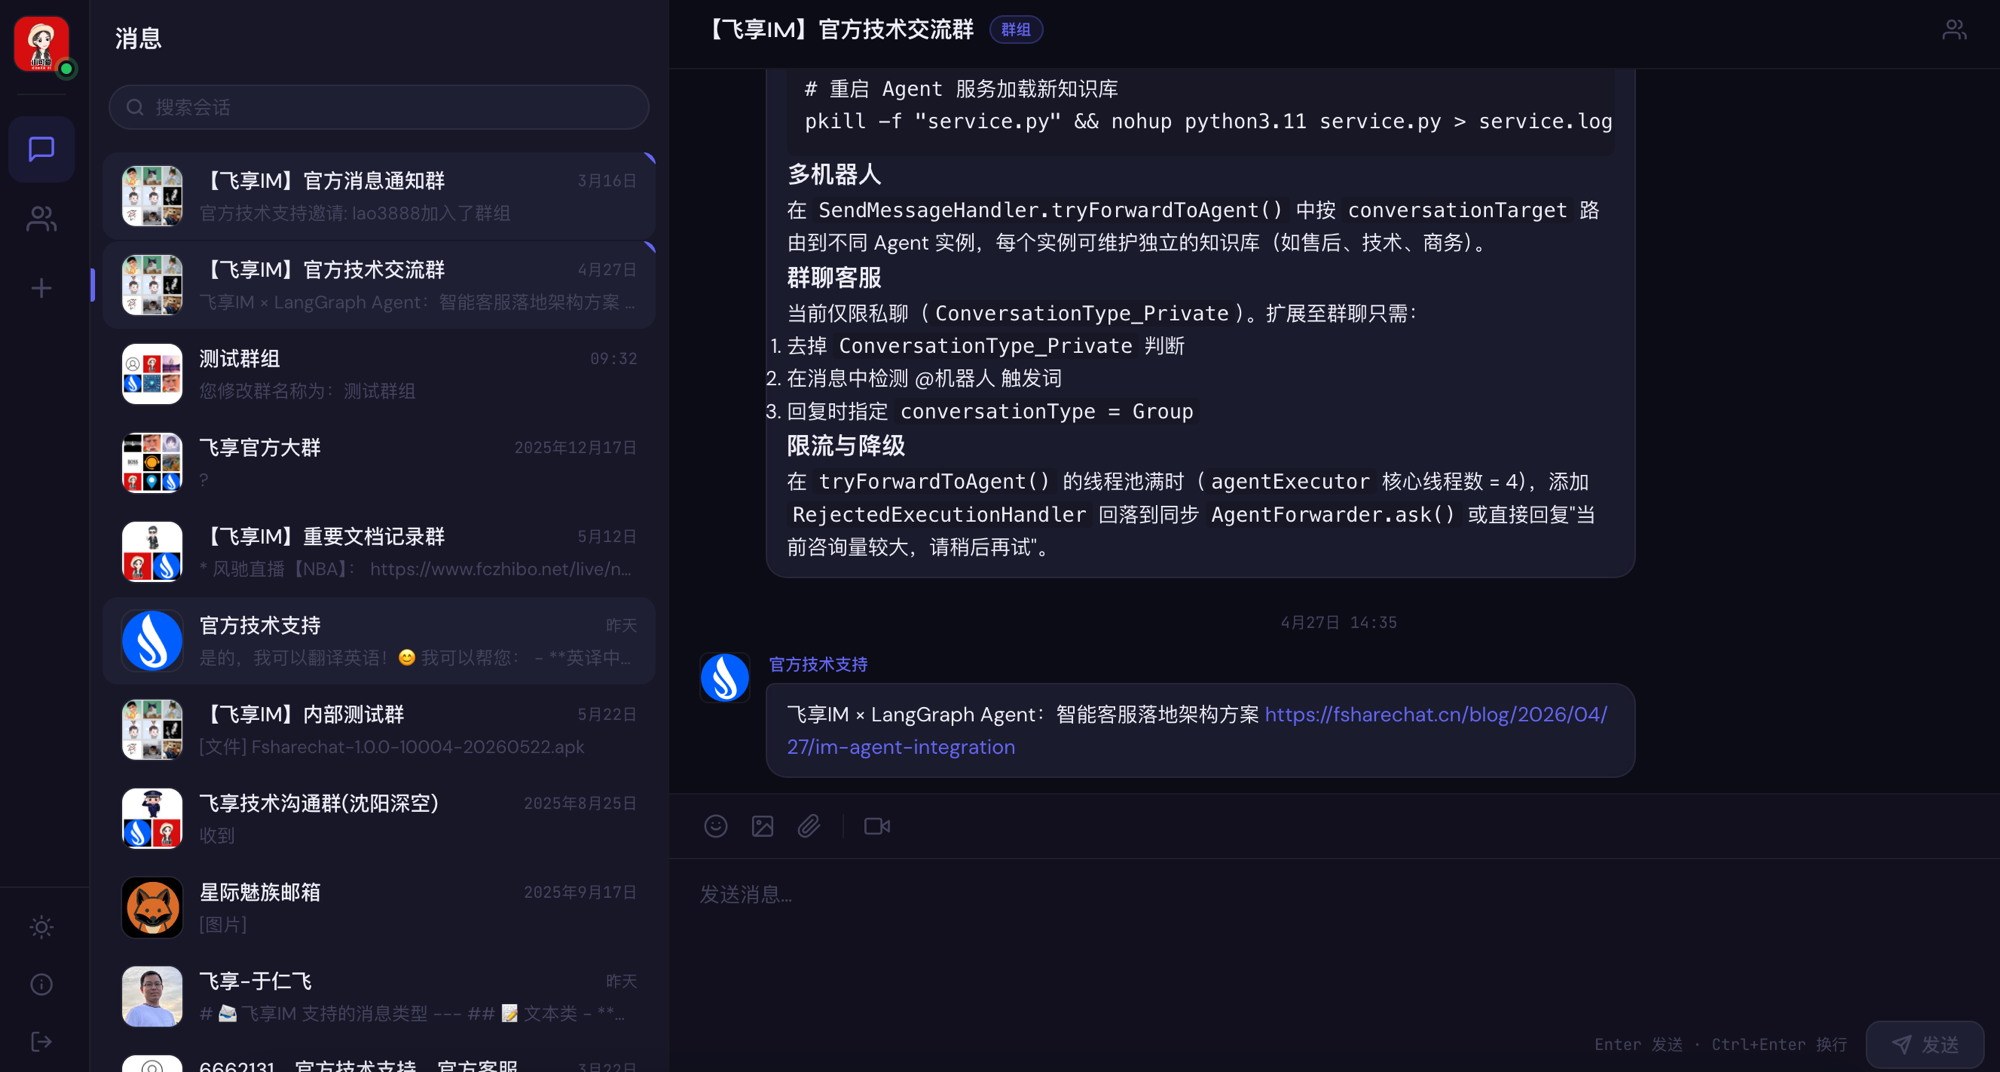Click the 发送 send button
This screenshot has width=2000, height=1072.
1925,1044
